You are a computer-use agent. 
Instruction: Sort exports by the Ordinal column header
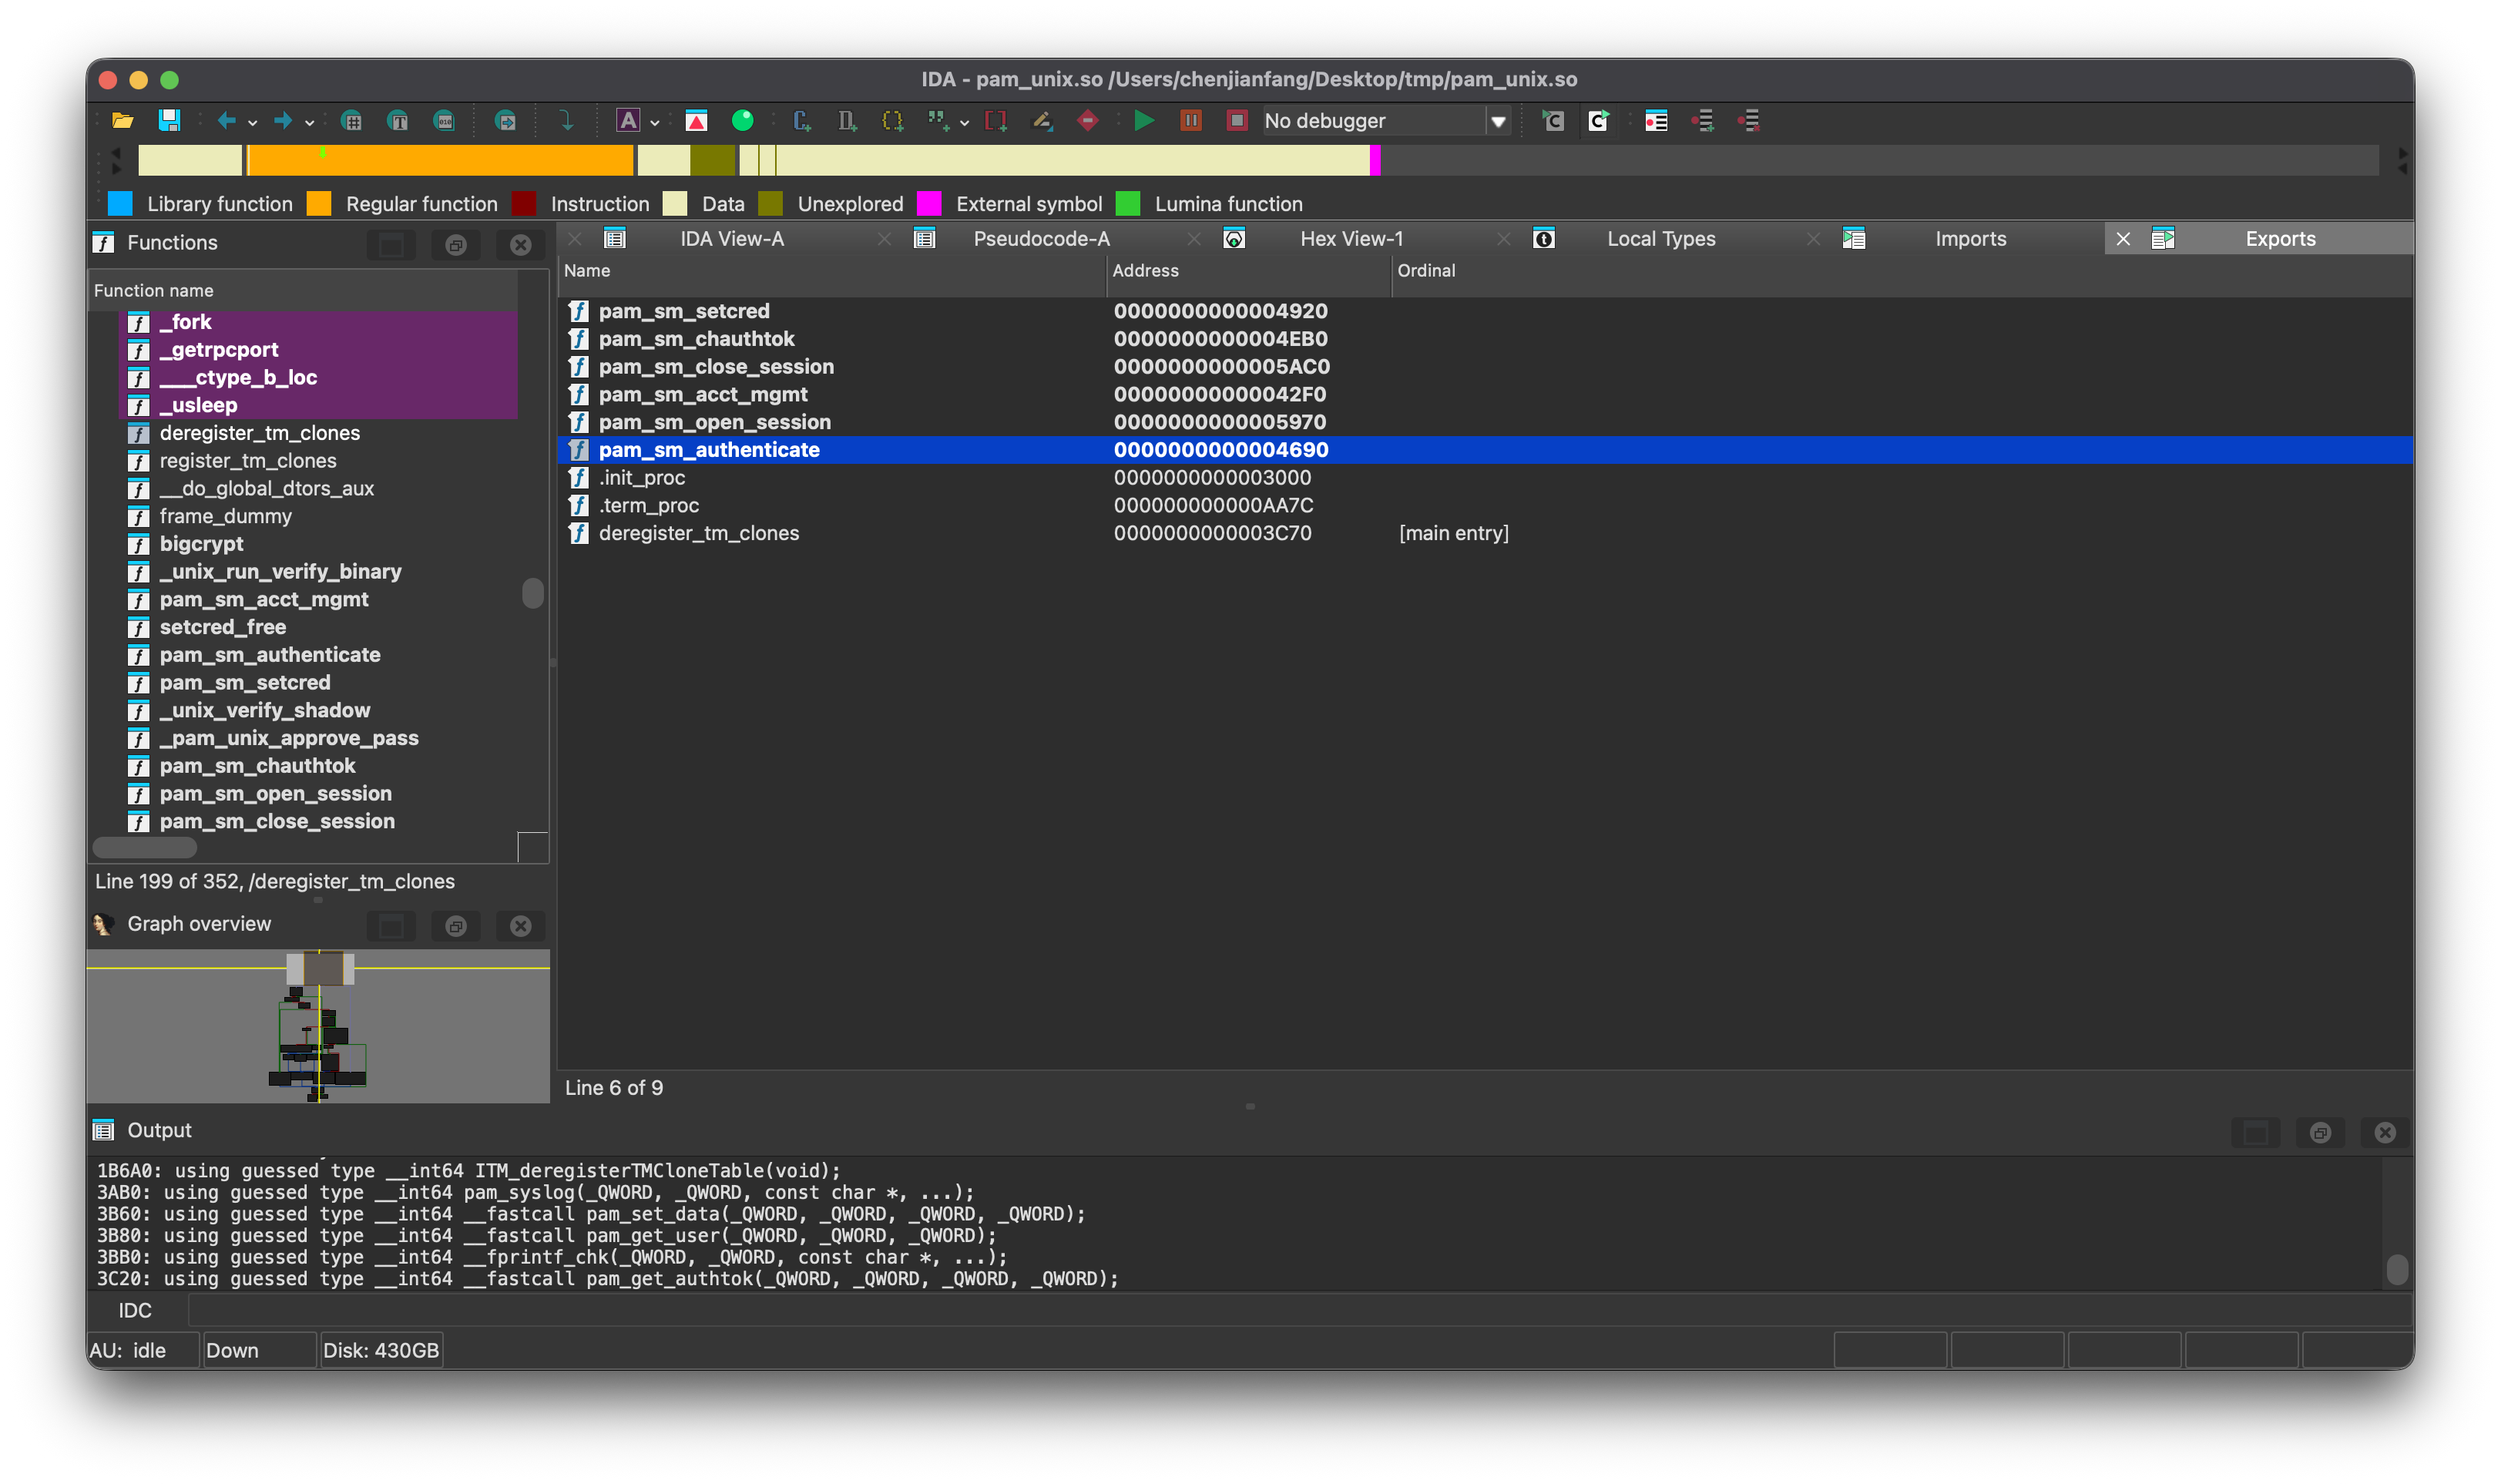click(1901, 271)
